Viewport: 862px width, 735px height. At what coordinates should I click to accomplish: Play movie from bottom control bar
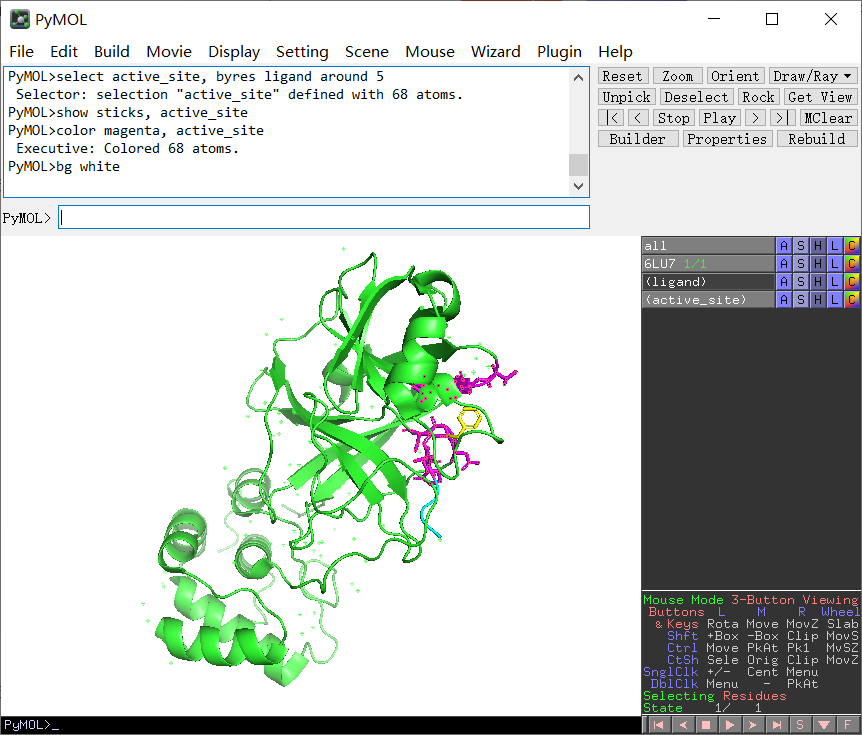click(x=730, y=725)
